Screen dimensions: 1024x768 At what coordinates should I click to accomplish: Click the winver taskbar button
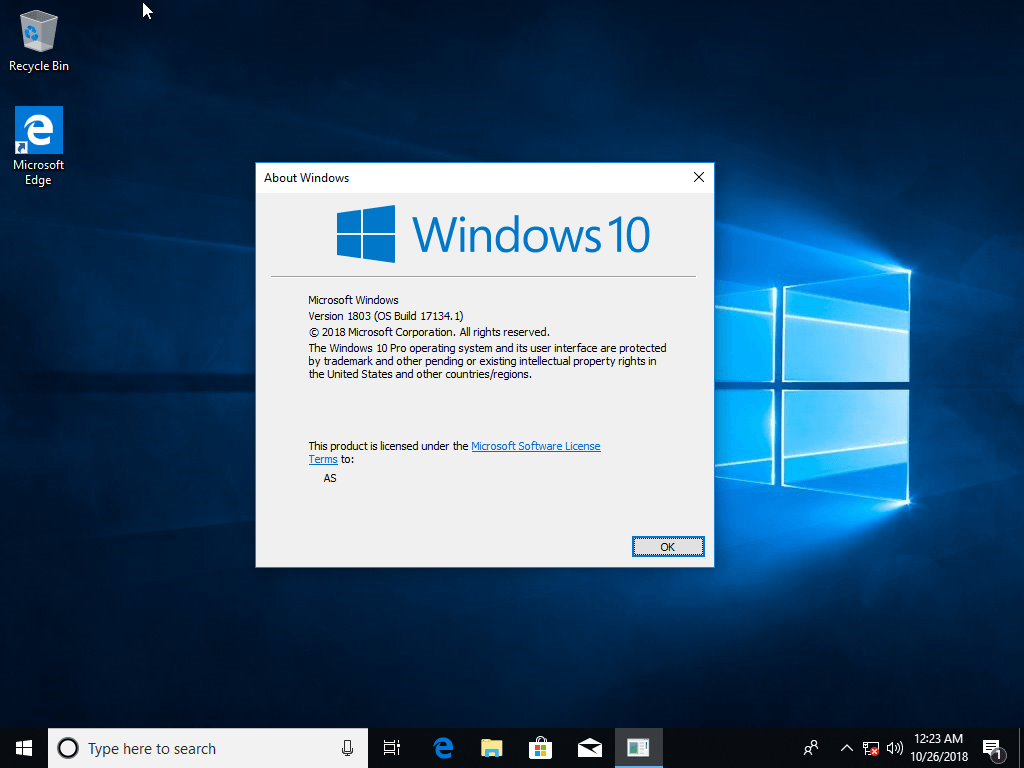pyautogui.click(x=639, y=748)
